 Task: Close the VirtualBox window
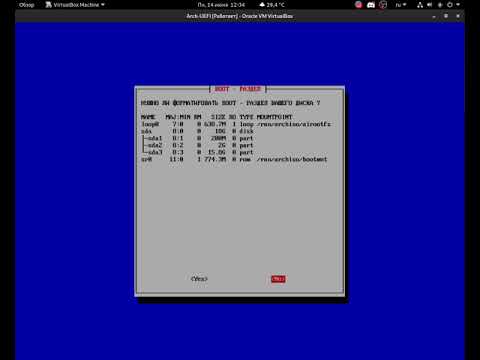[458, 16]
